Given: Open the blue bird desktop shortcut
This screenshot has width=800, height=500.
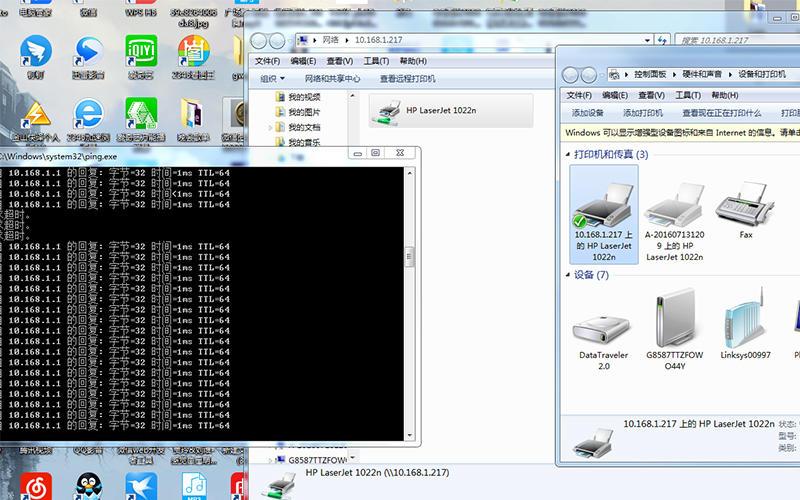Looking at the screenshot, I should point(141,486).
